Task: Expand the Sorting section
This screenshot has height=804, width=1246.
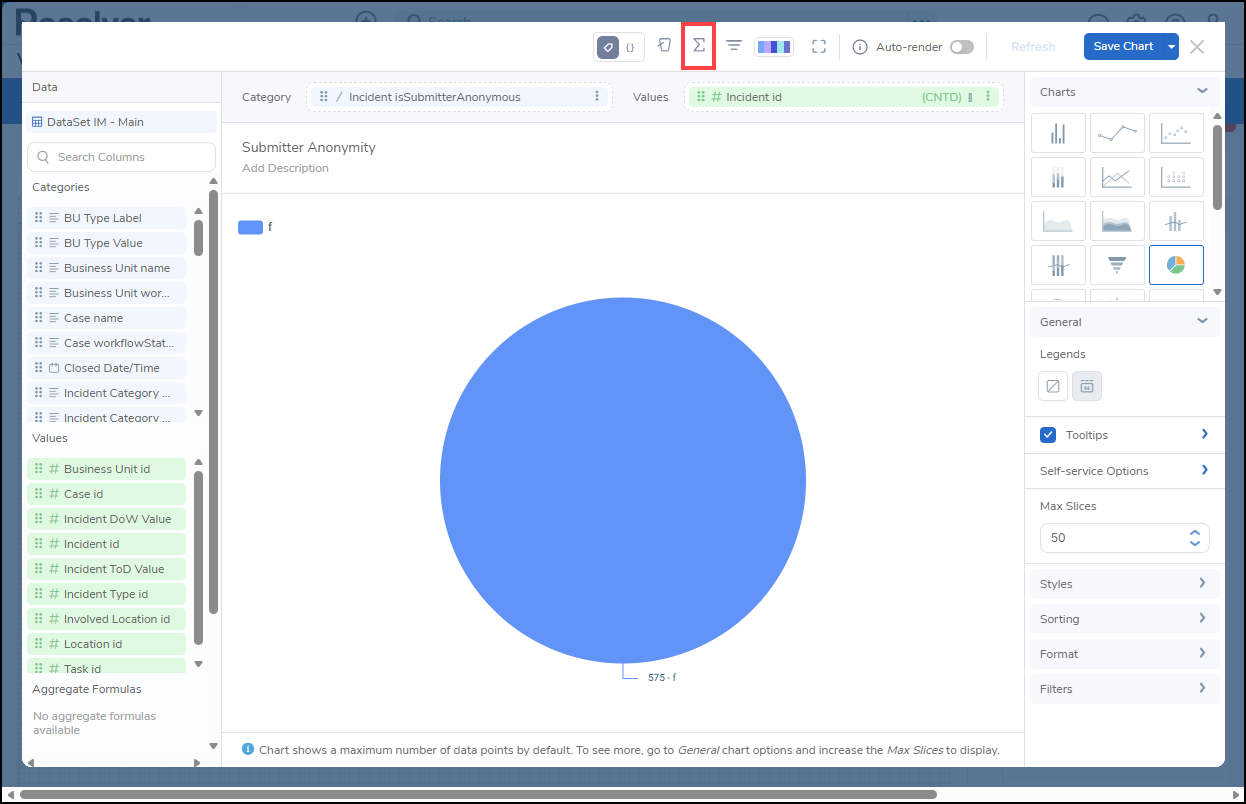Action: [x=1202, y=618]
